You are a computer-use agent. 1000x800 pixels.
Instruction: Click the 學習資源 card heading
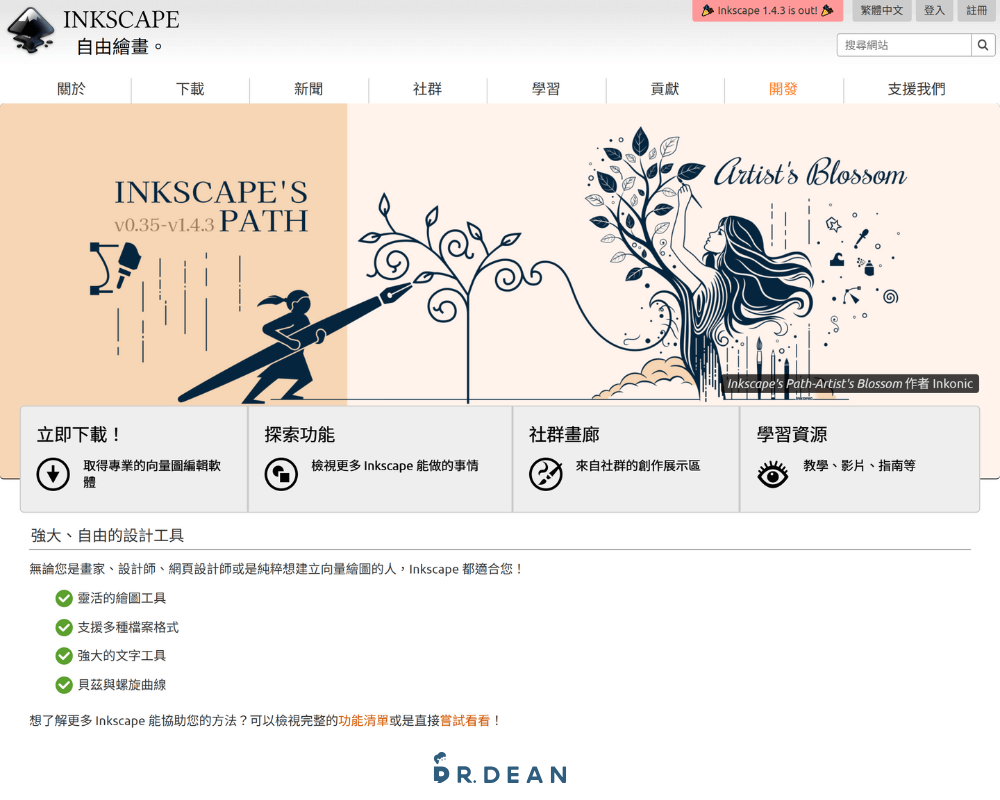pyautogui.click(x=792, y=434)
